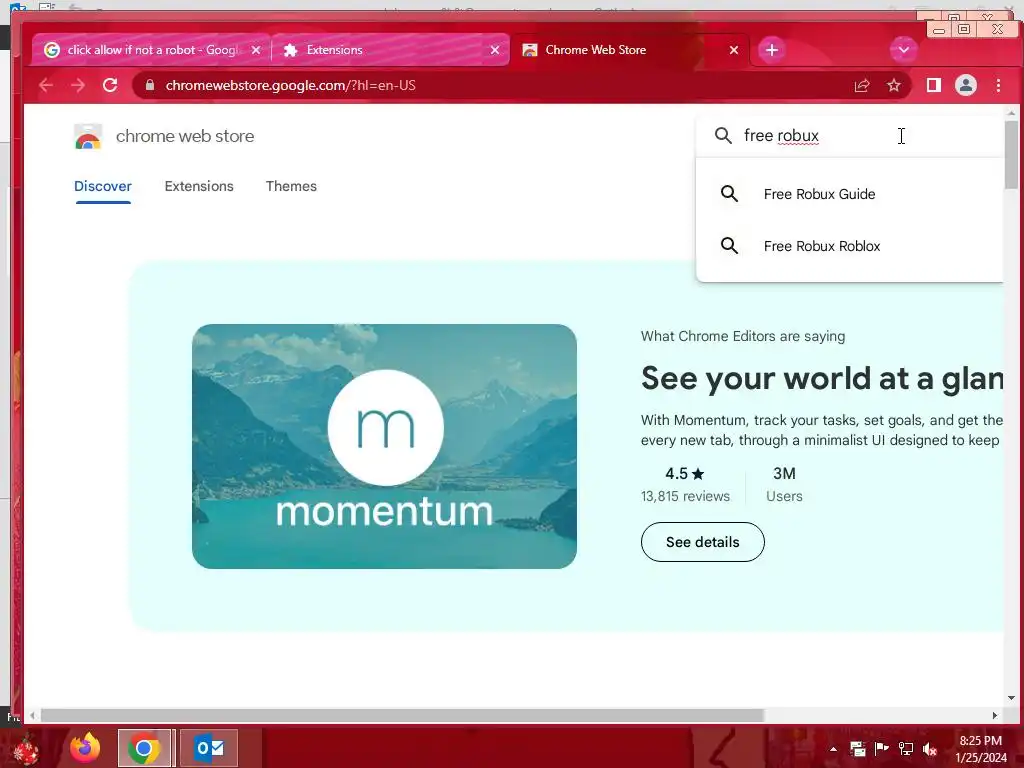Image resolution: width=1024 pixels, height=768 pixels.
Task: Open the Chrome profile avatar menu
Action: 966,85
